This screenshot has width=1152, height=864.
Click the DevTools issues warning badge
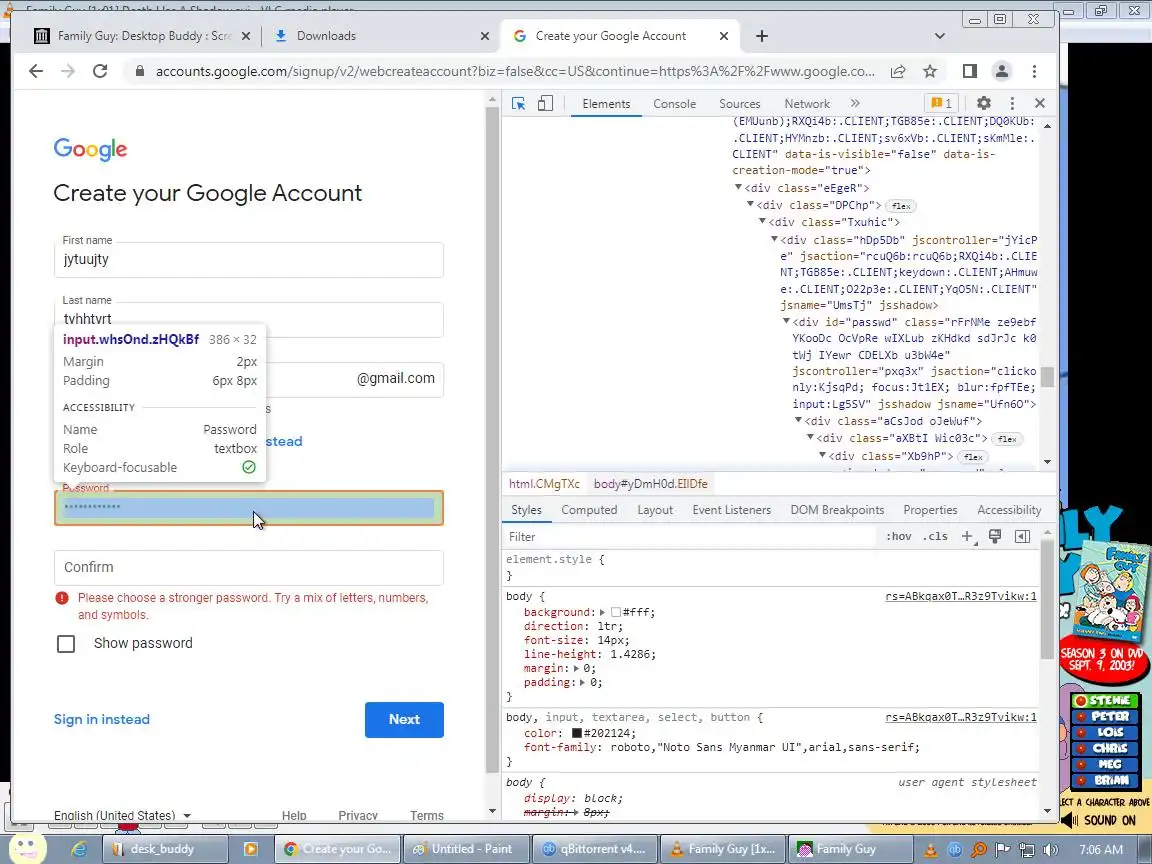(941, 104)
